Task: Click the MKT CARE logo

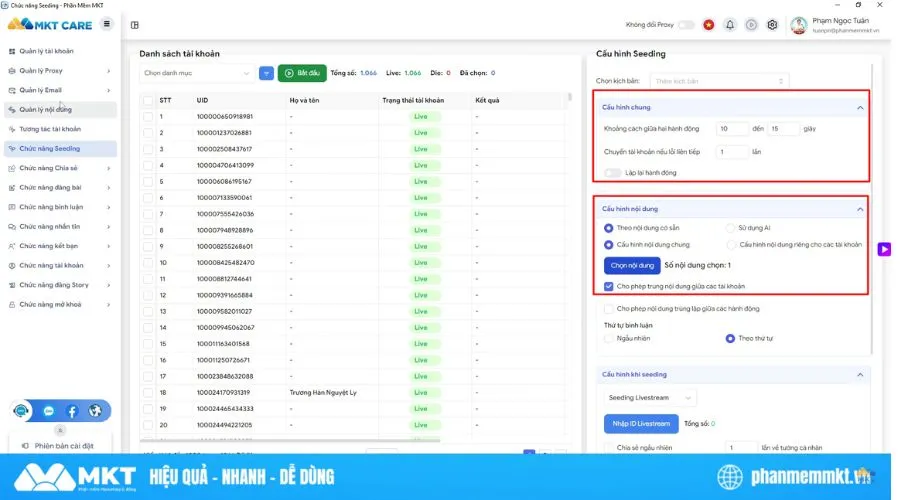Action: (50, 25)
